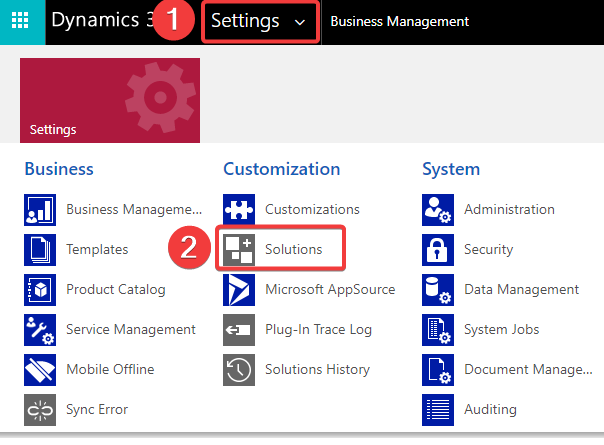Screen dimensions: 604x445
Task: Click the Business section heading
Action: [x=59, y=169]
